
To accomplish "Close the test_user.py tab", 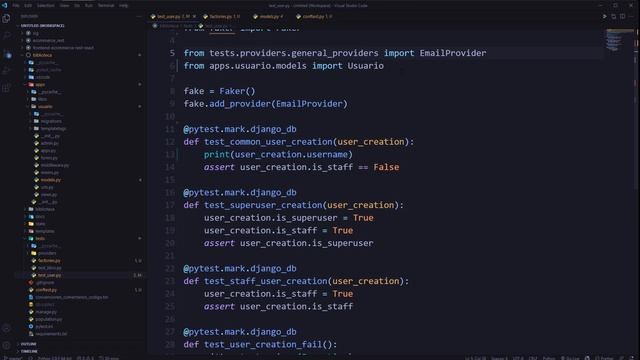I will (x=194, y=16).
